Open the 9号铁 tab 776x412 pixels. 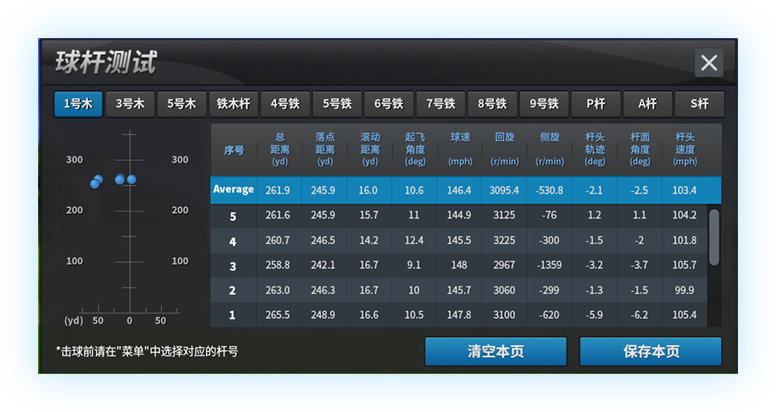point(544,104)
